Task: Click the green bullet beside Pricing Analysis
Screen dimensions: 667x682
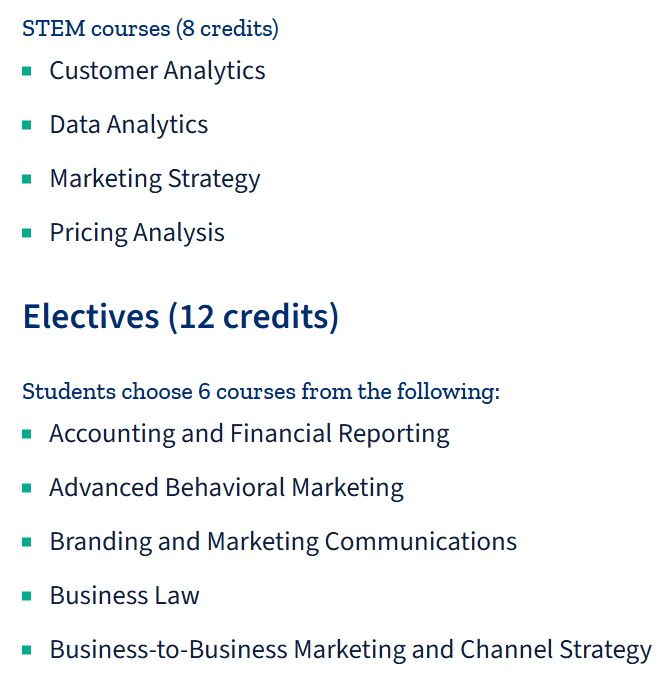Action: pyautogui.click(x=27, y=233)
